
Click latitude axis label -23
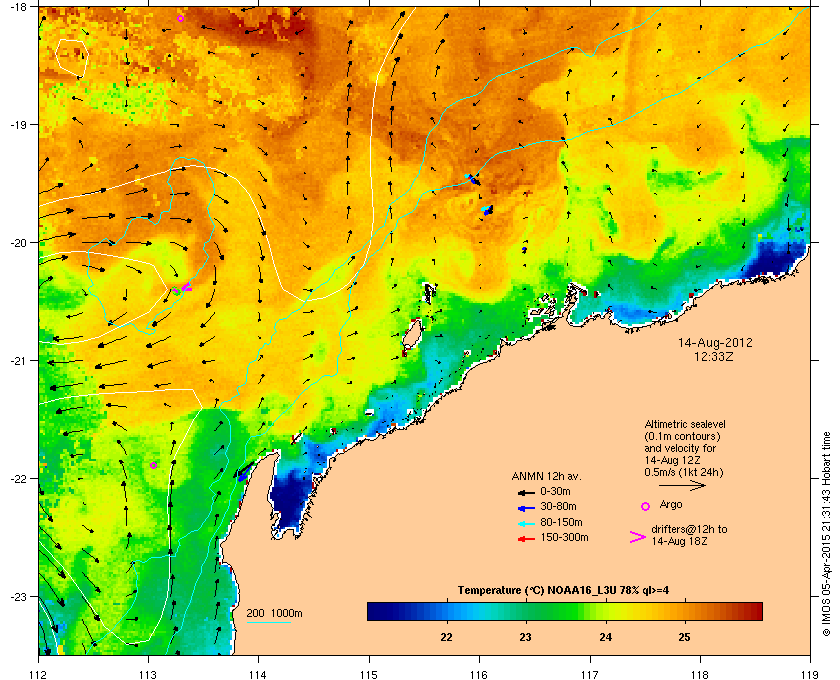point(17,596)
